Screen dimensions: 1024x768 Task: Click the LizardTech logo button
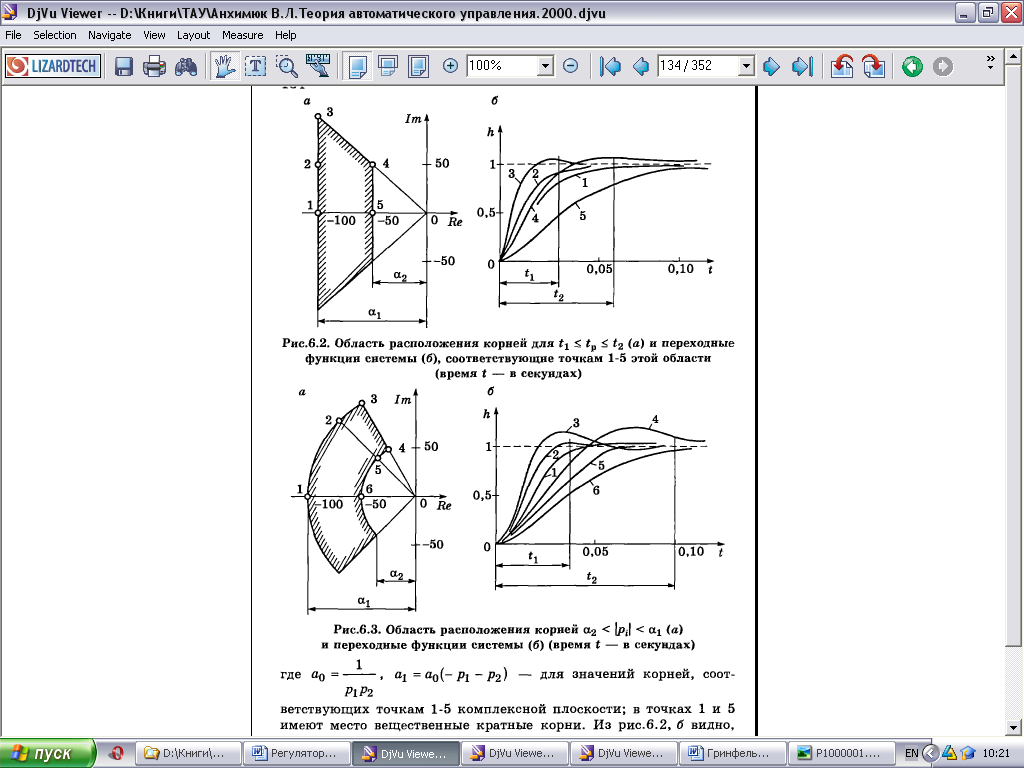(x=53, y=66)
